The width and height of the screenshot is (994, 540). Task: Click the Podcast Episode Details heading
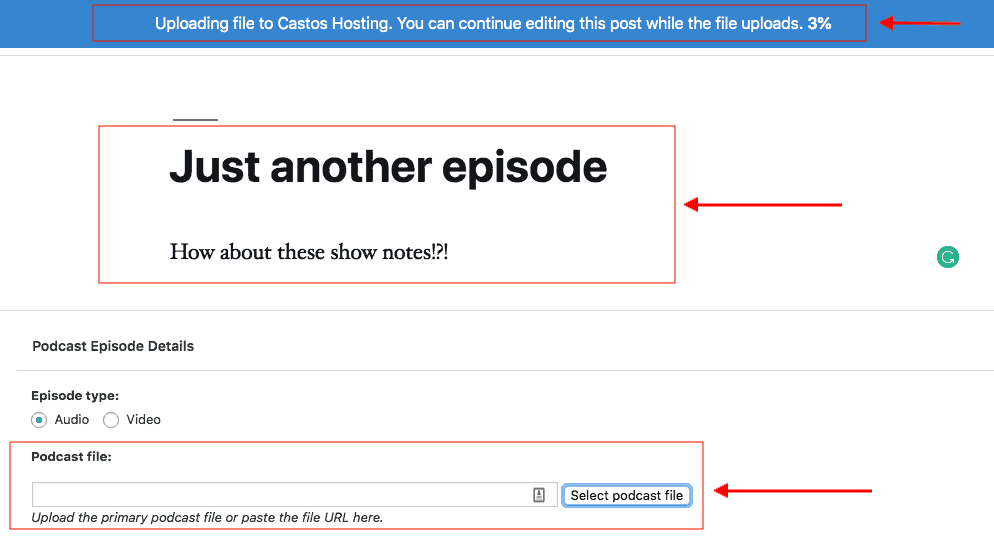pos(113,346)
